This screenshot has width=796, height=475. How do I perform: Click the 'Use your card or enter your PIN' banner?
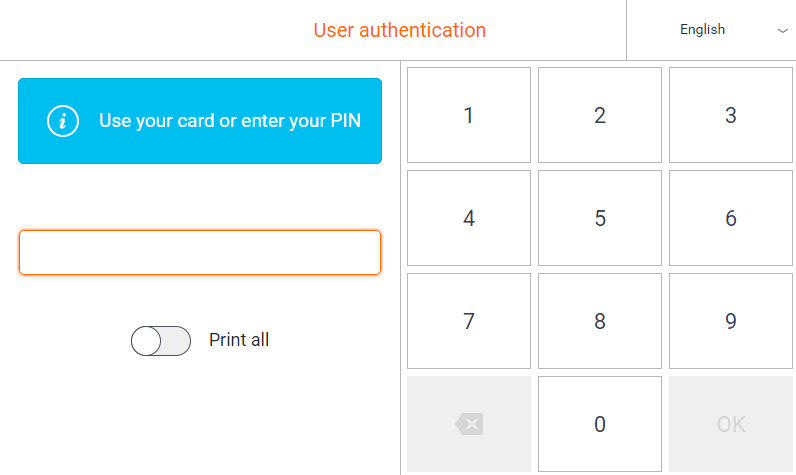coord(200,121)
